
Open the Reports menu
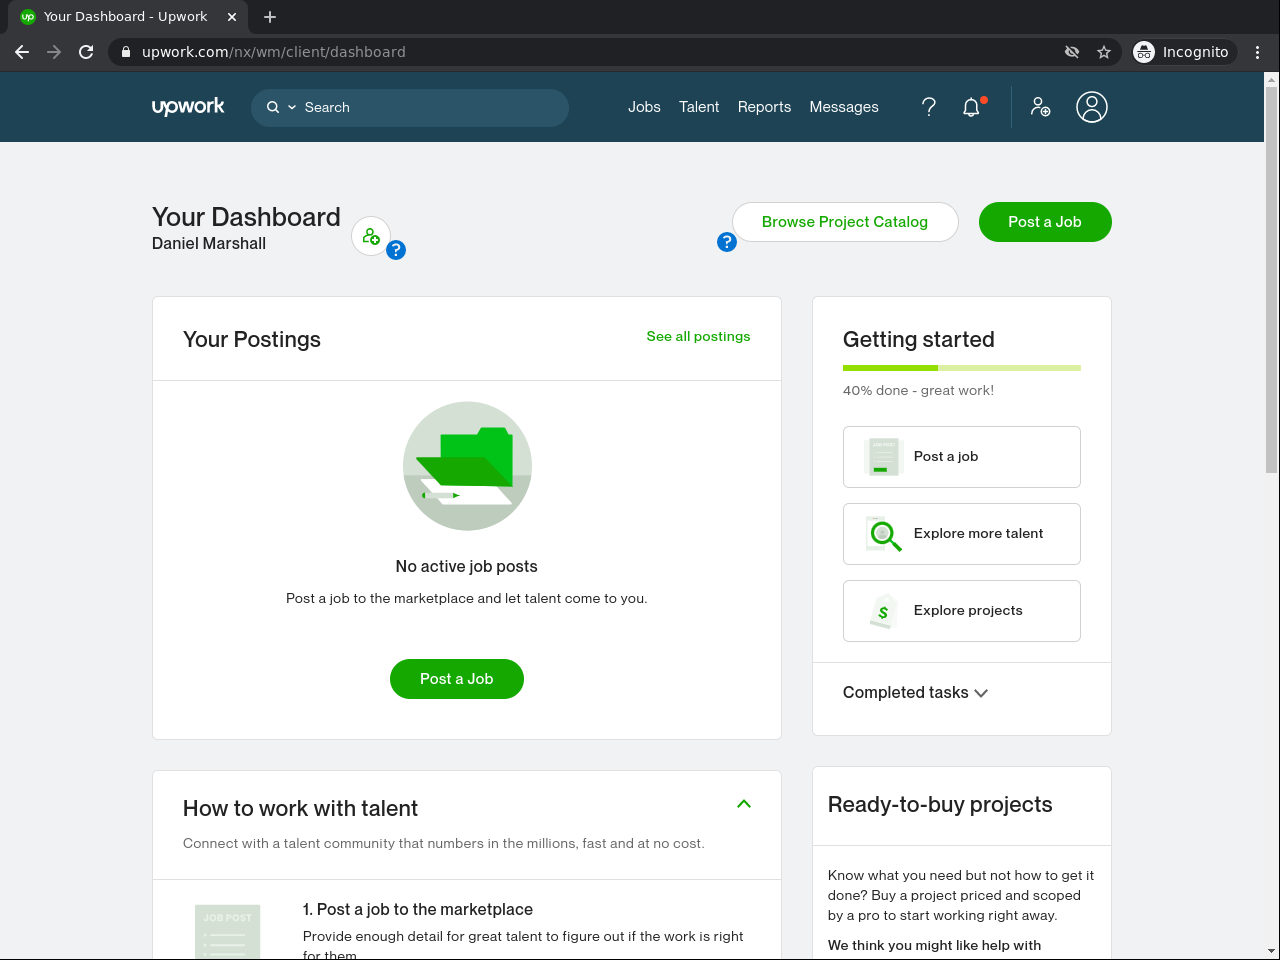coord(764,107)
